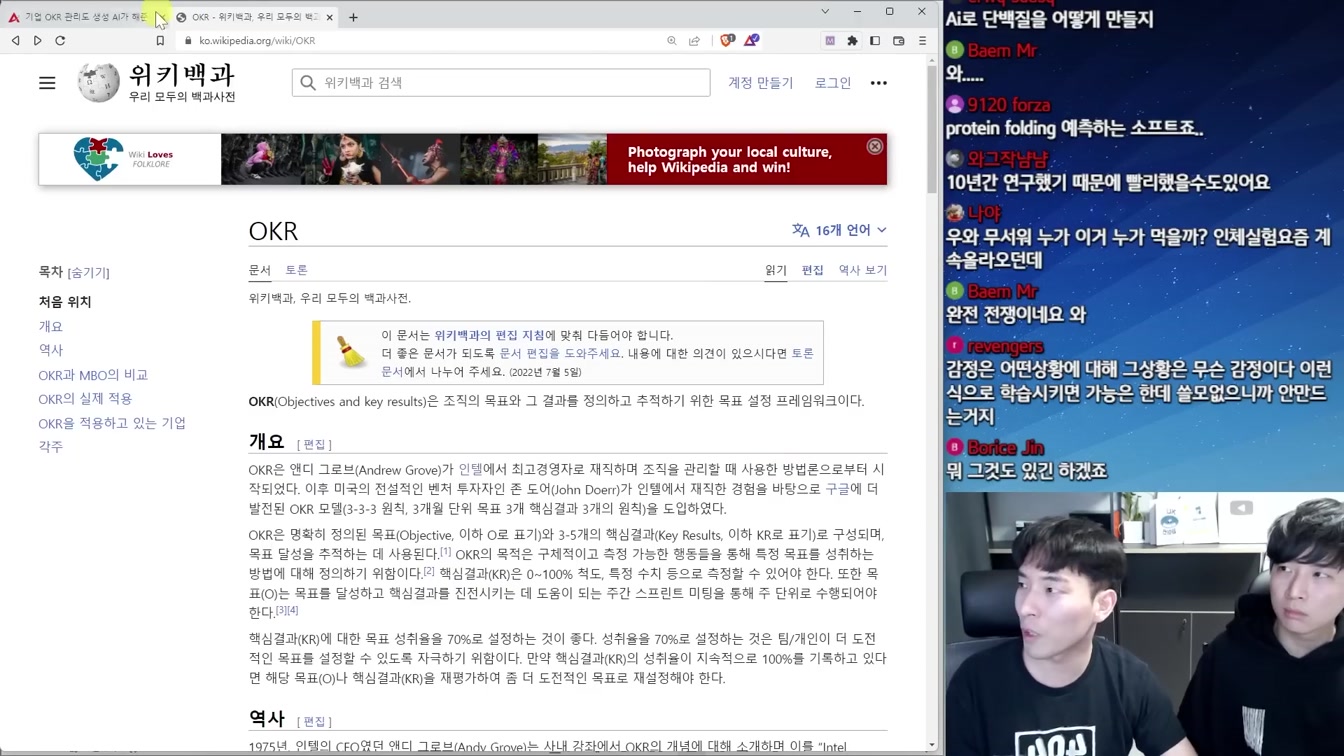Click the 위키백과 wordmark title
This screenshot has height=756, width=1344.
point(181,75)
